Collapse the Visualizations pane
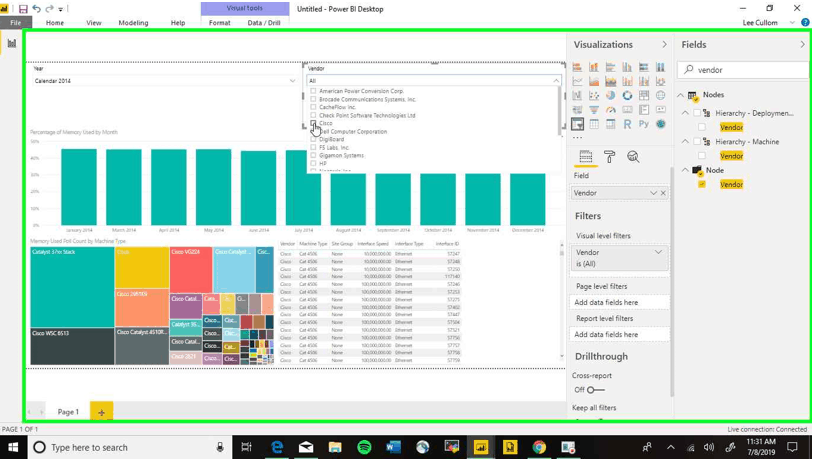814x460 pixels. pos(664,45)
